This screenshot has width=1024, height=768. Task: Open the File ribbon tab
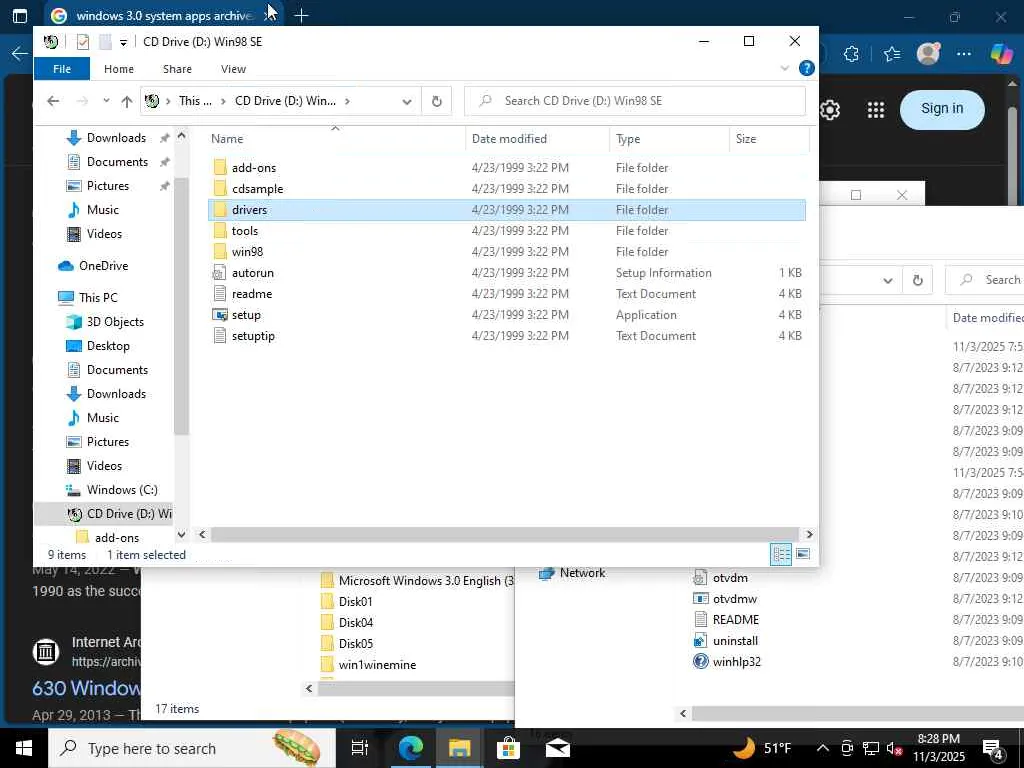click(61, 69)
